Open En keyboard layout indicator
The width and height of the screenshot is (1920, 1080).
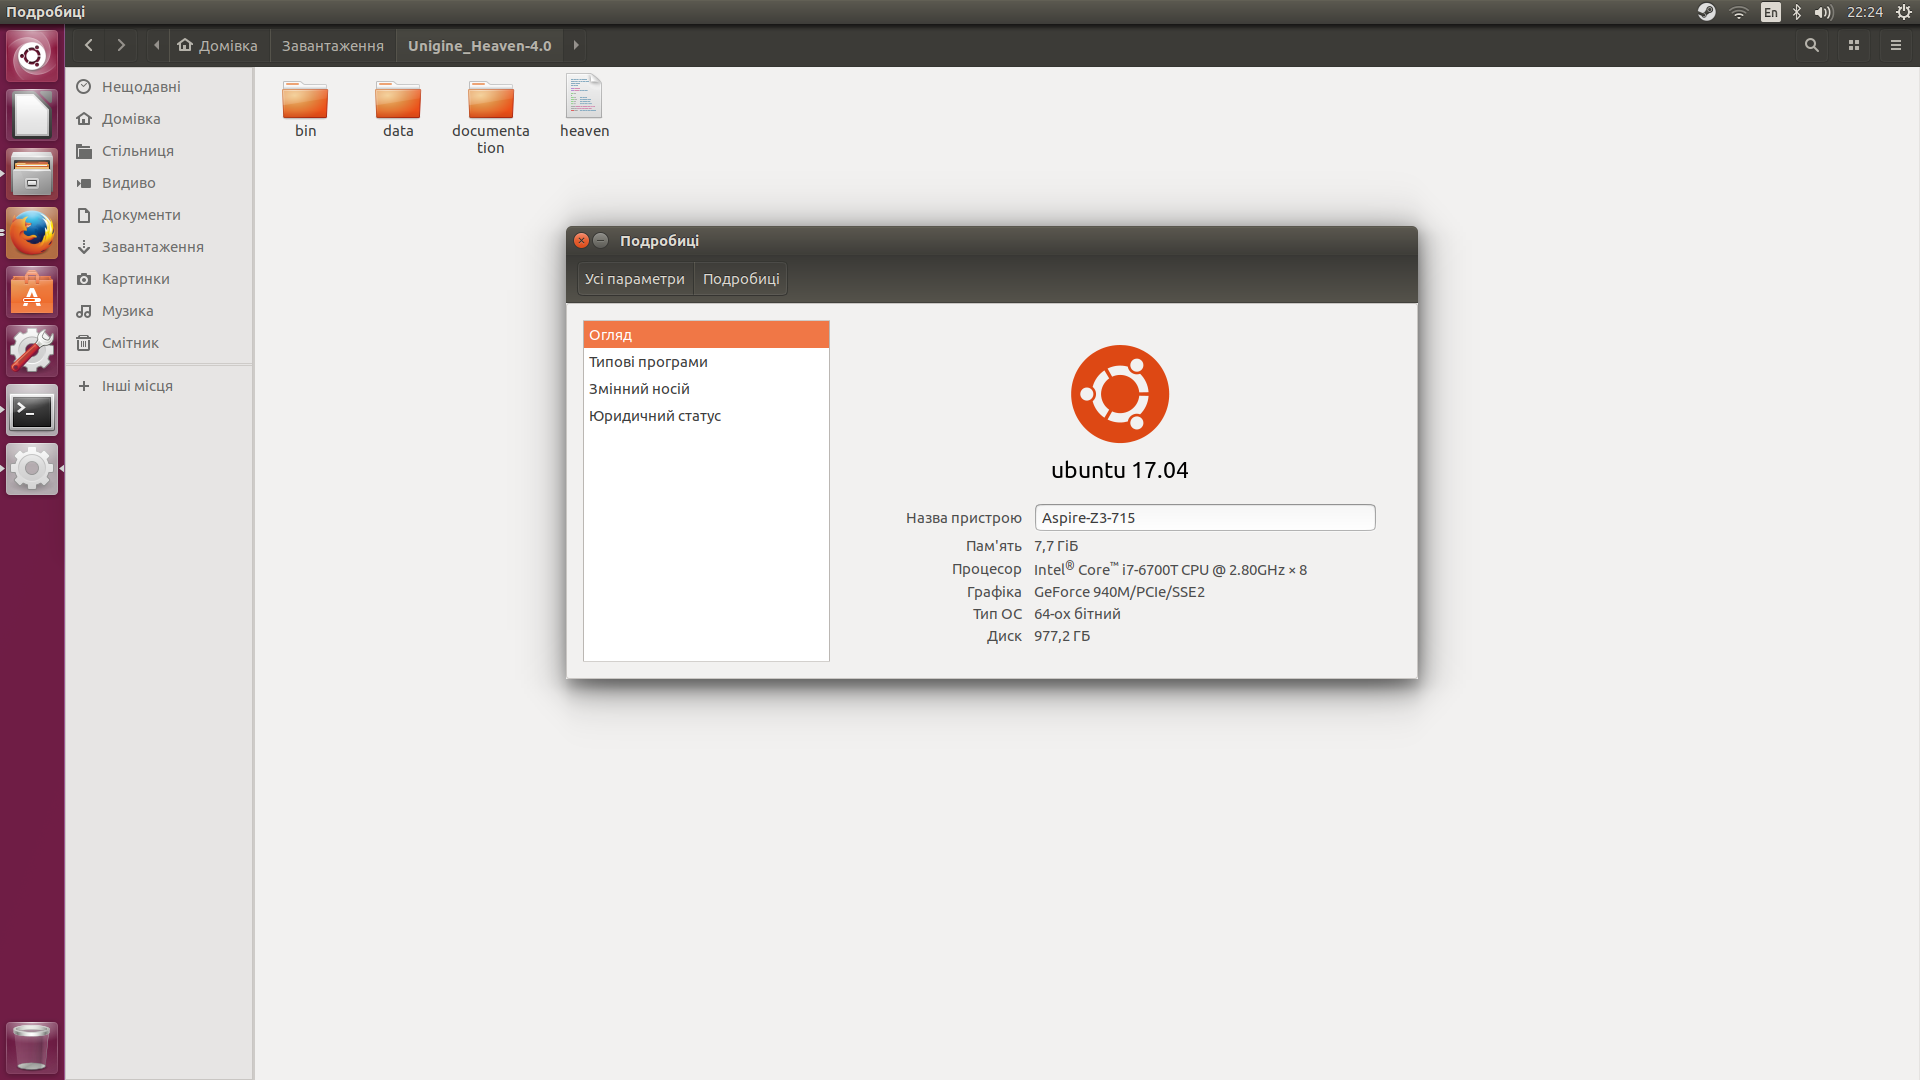pos(1770,12)
